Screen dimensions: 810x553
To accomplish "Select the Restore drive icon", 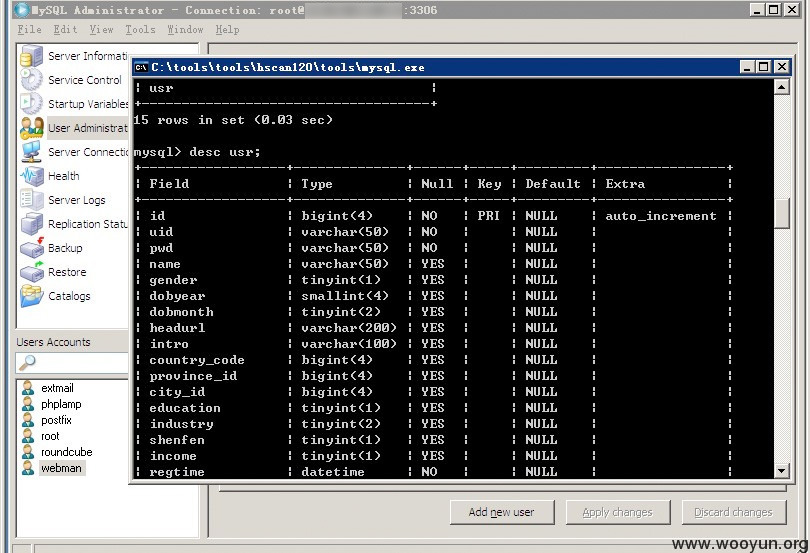I will (32, 271).
